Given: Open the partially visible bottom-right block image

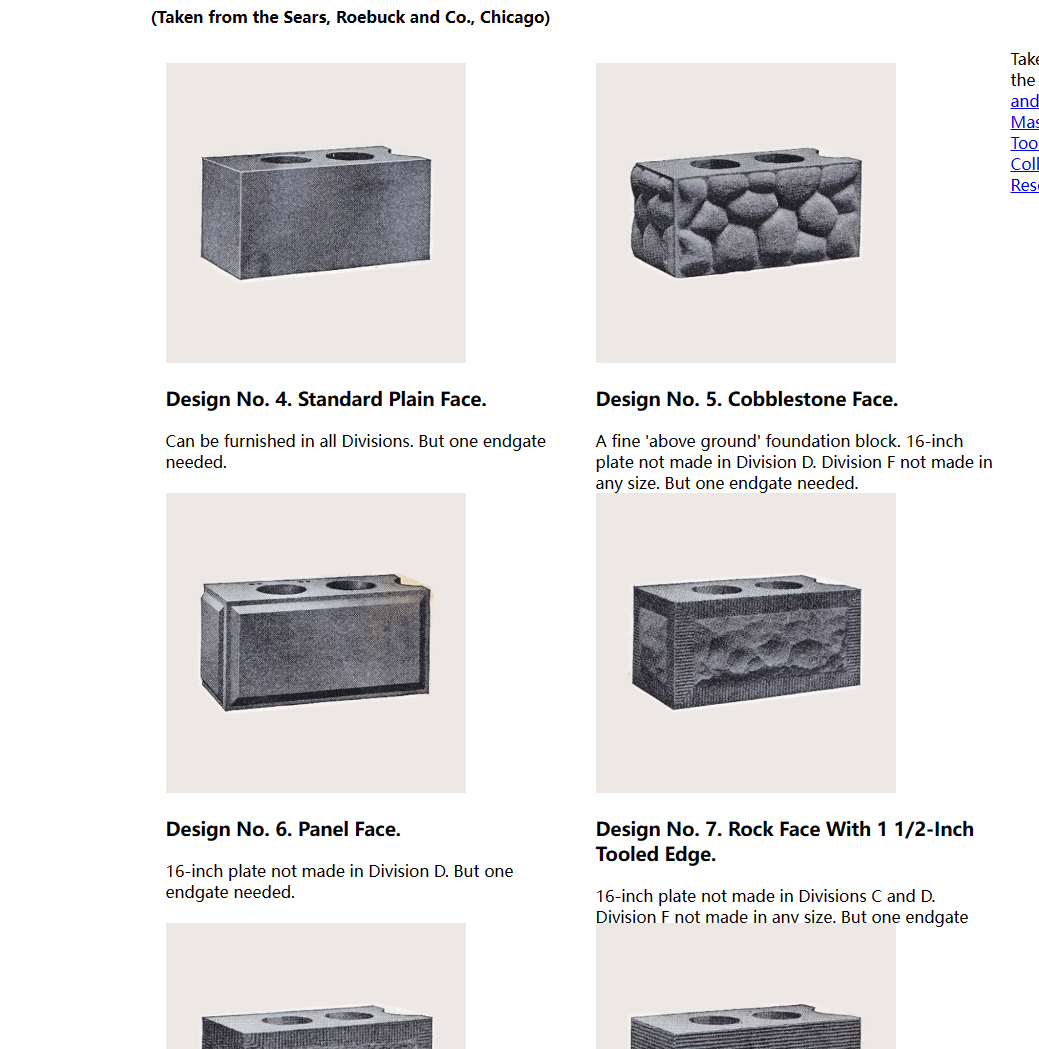Looking at the screenshot, I should [745, 986].
